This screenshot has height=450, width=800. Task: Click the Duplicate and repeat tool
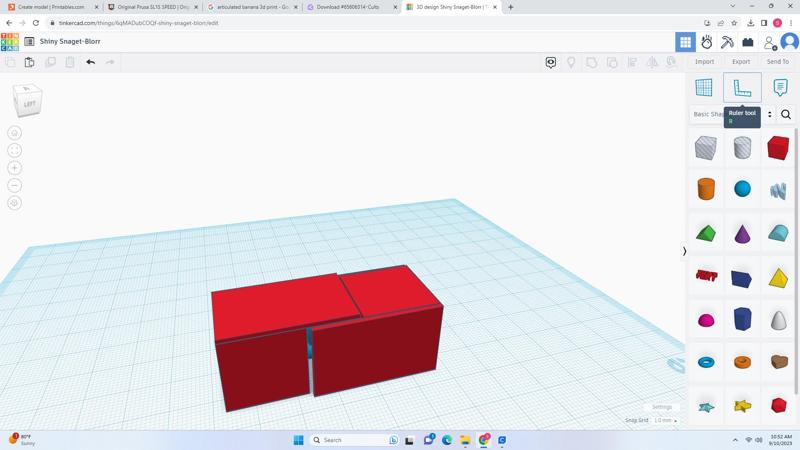pyautogui.click(x=50, y=62)
